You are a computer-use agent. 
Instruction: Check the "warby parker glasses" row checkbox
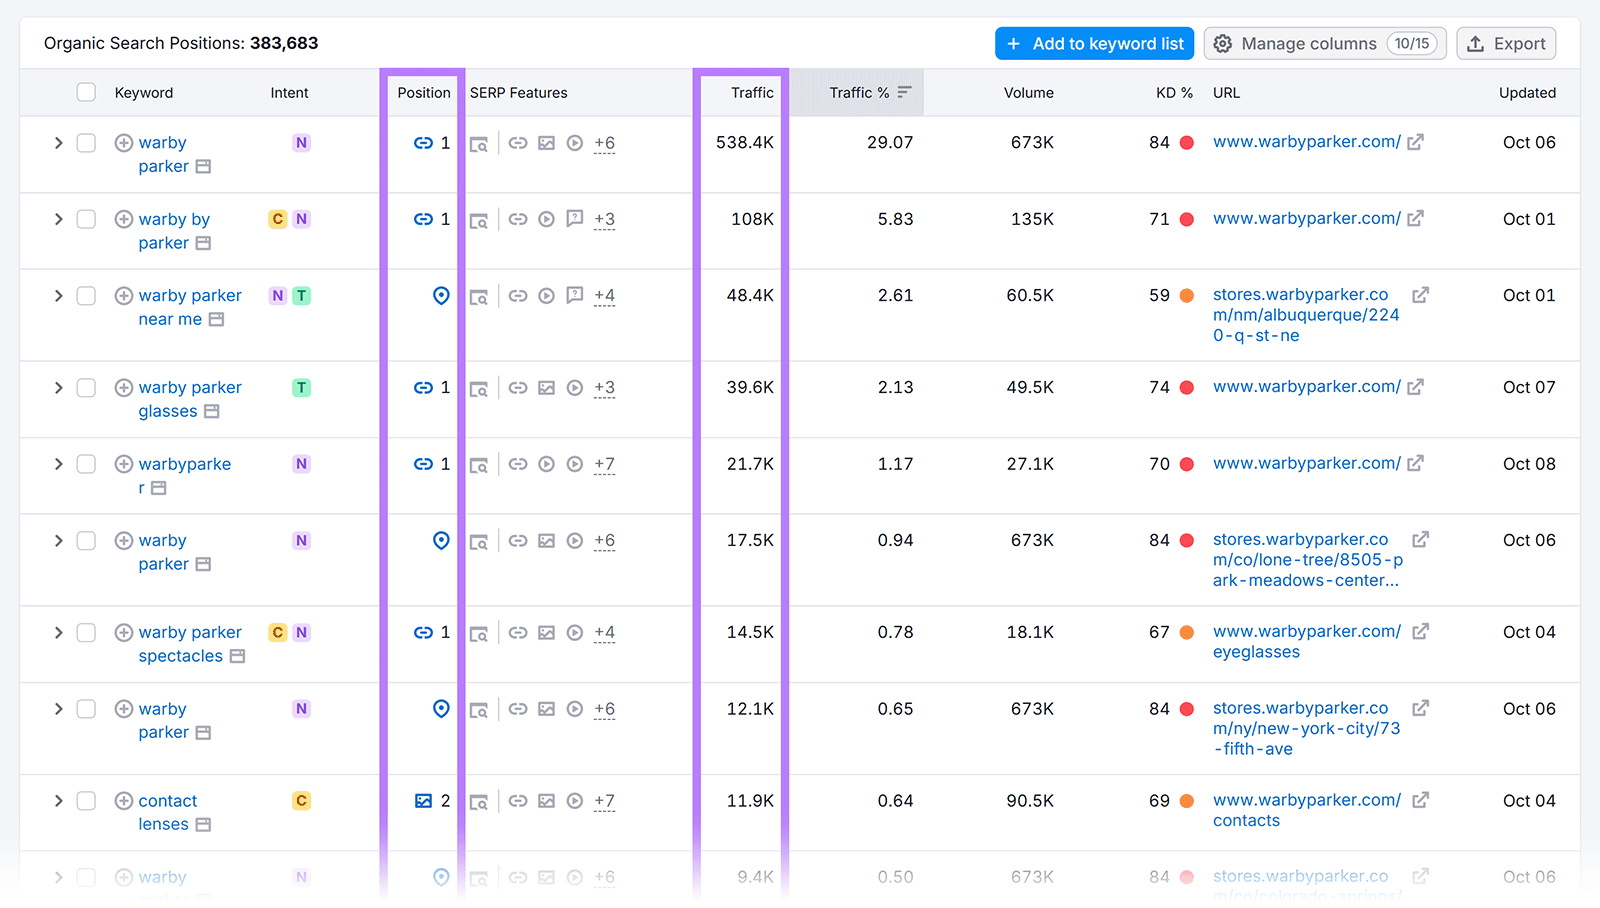pyautogui.click(x=86, y=387)
